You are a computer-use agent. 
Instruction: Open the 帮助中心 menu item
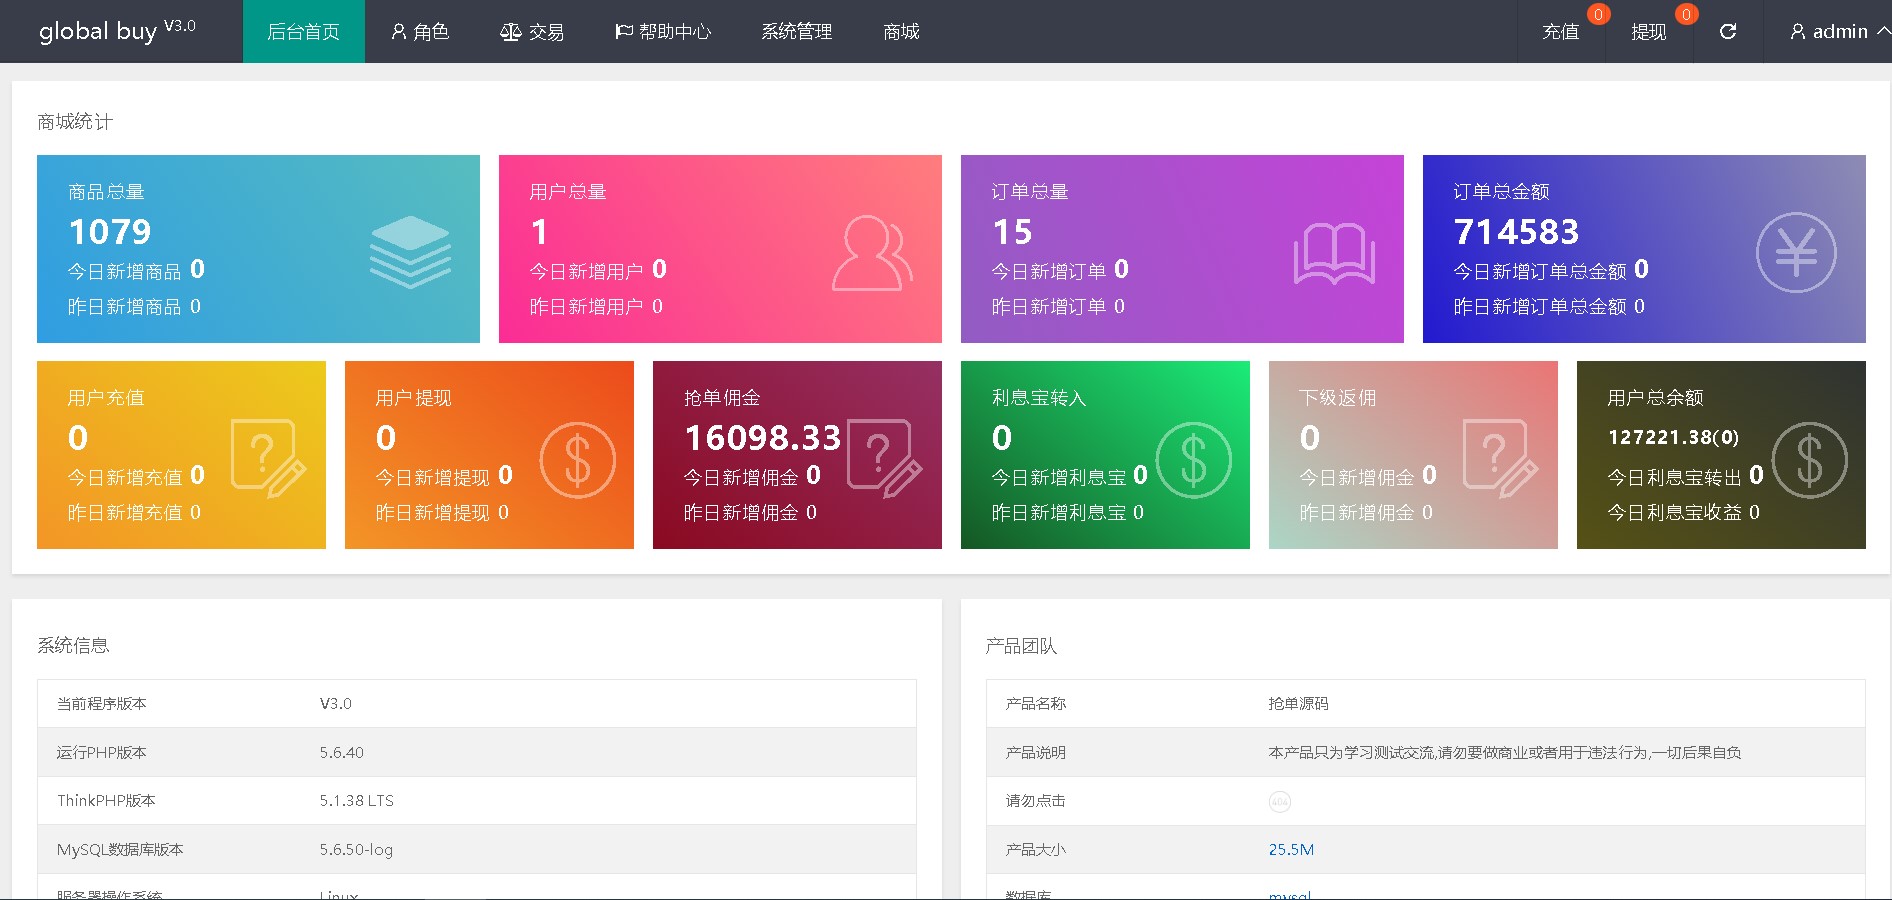[663, 32]
